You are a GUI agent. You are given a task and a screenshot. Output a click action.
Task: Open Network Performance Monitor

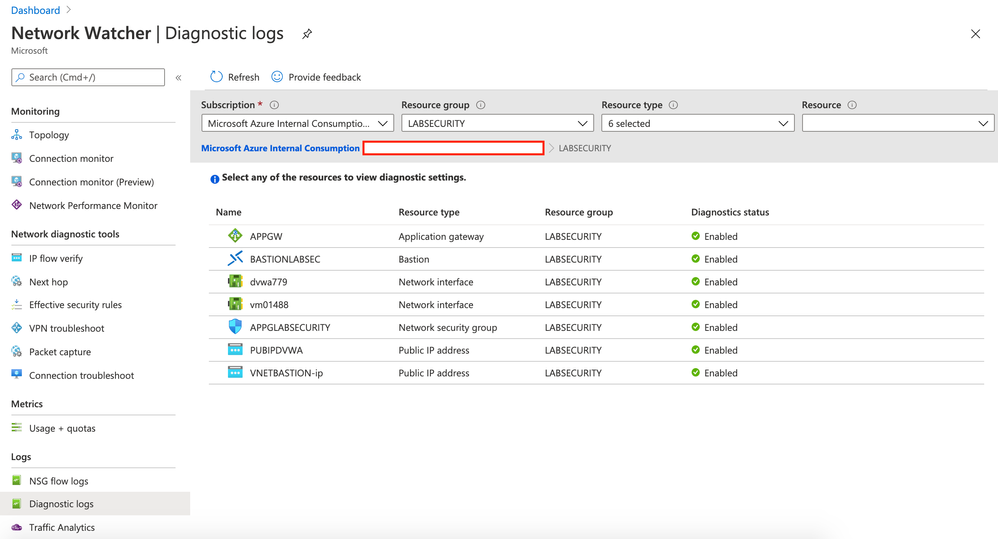click(x=93, y=206)
